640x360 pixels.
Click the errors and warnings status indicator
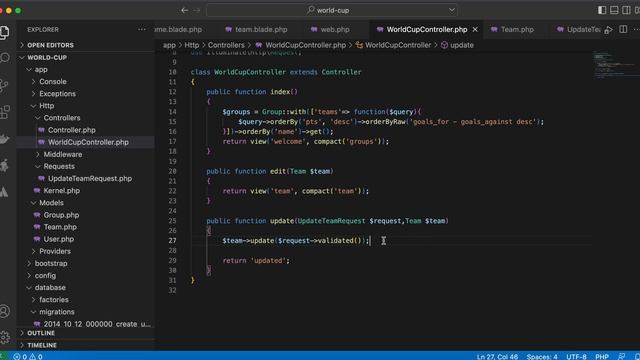[28, 356]
